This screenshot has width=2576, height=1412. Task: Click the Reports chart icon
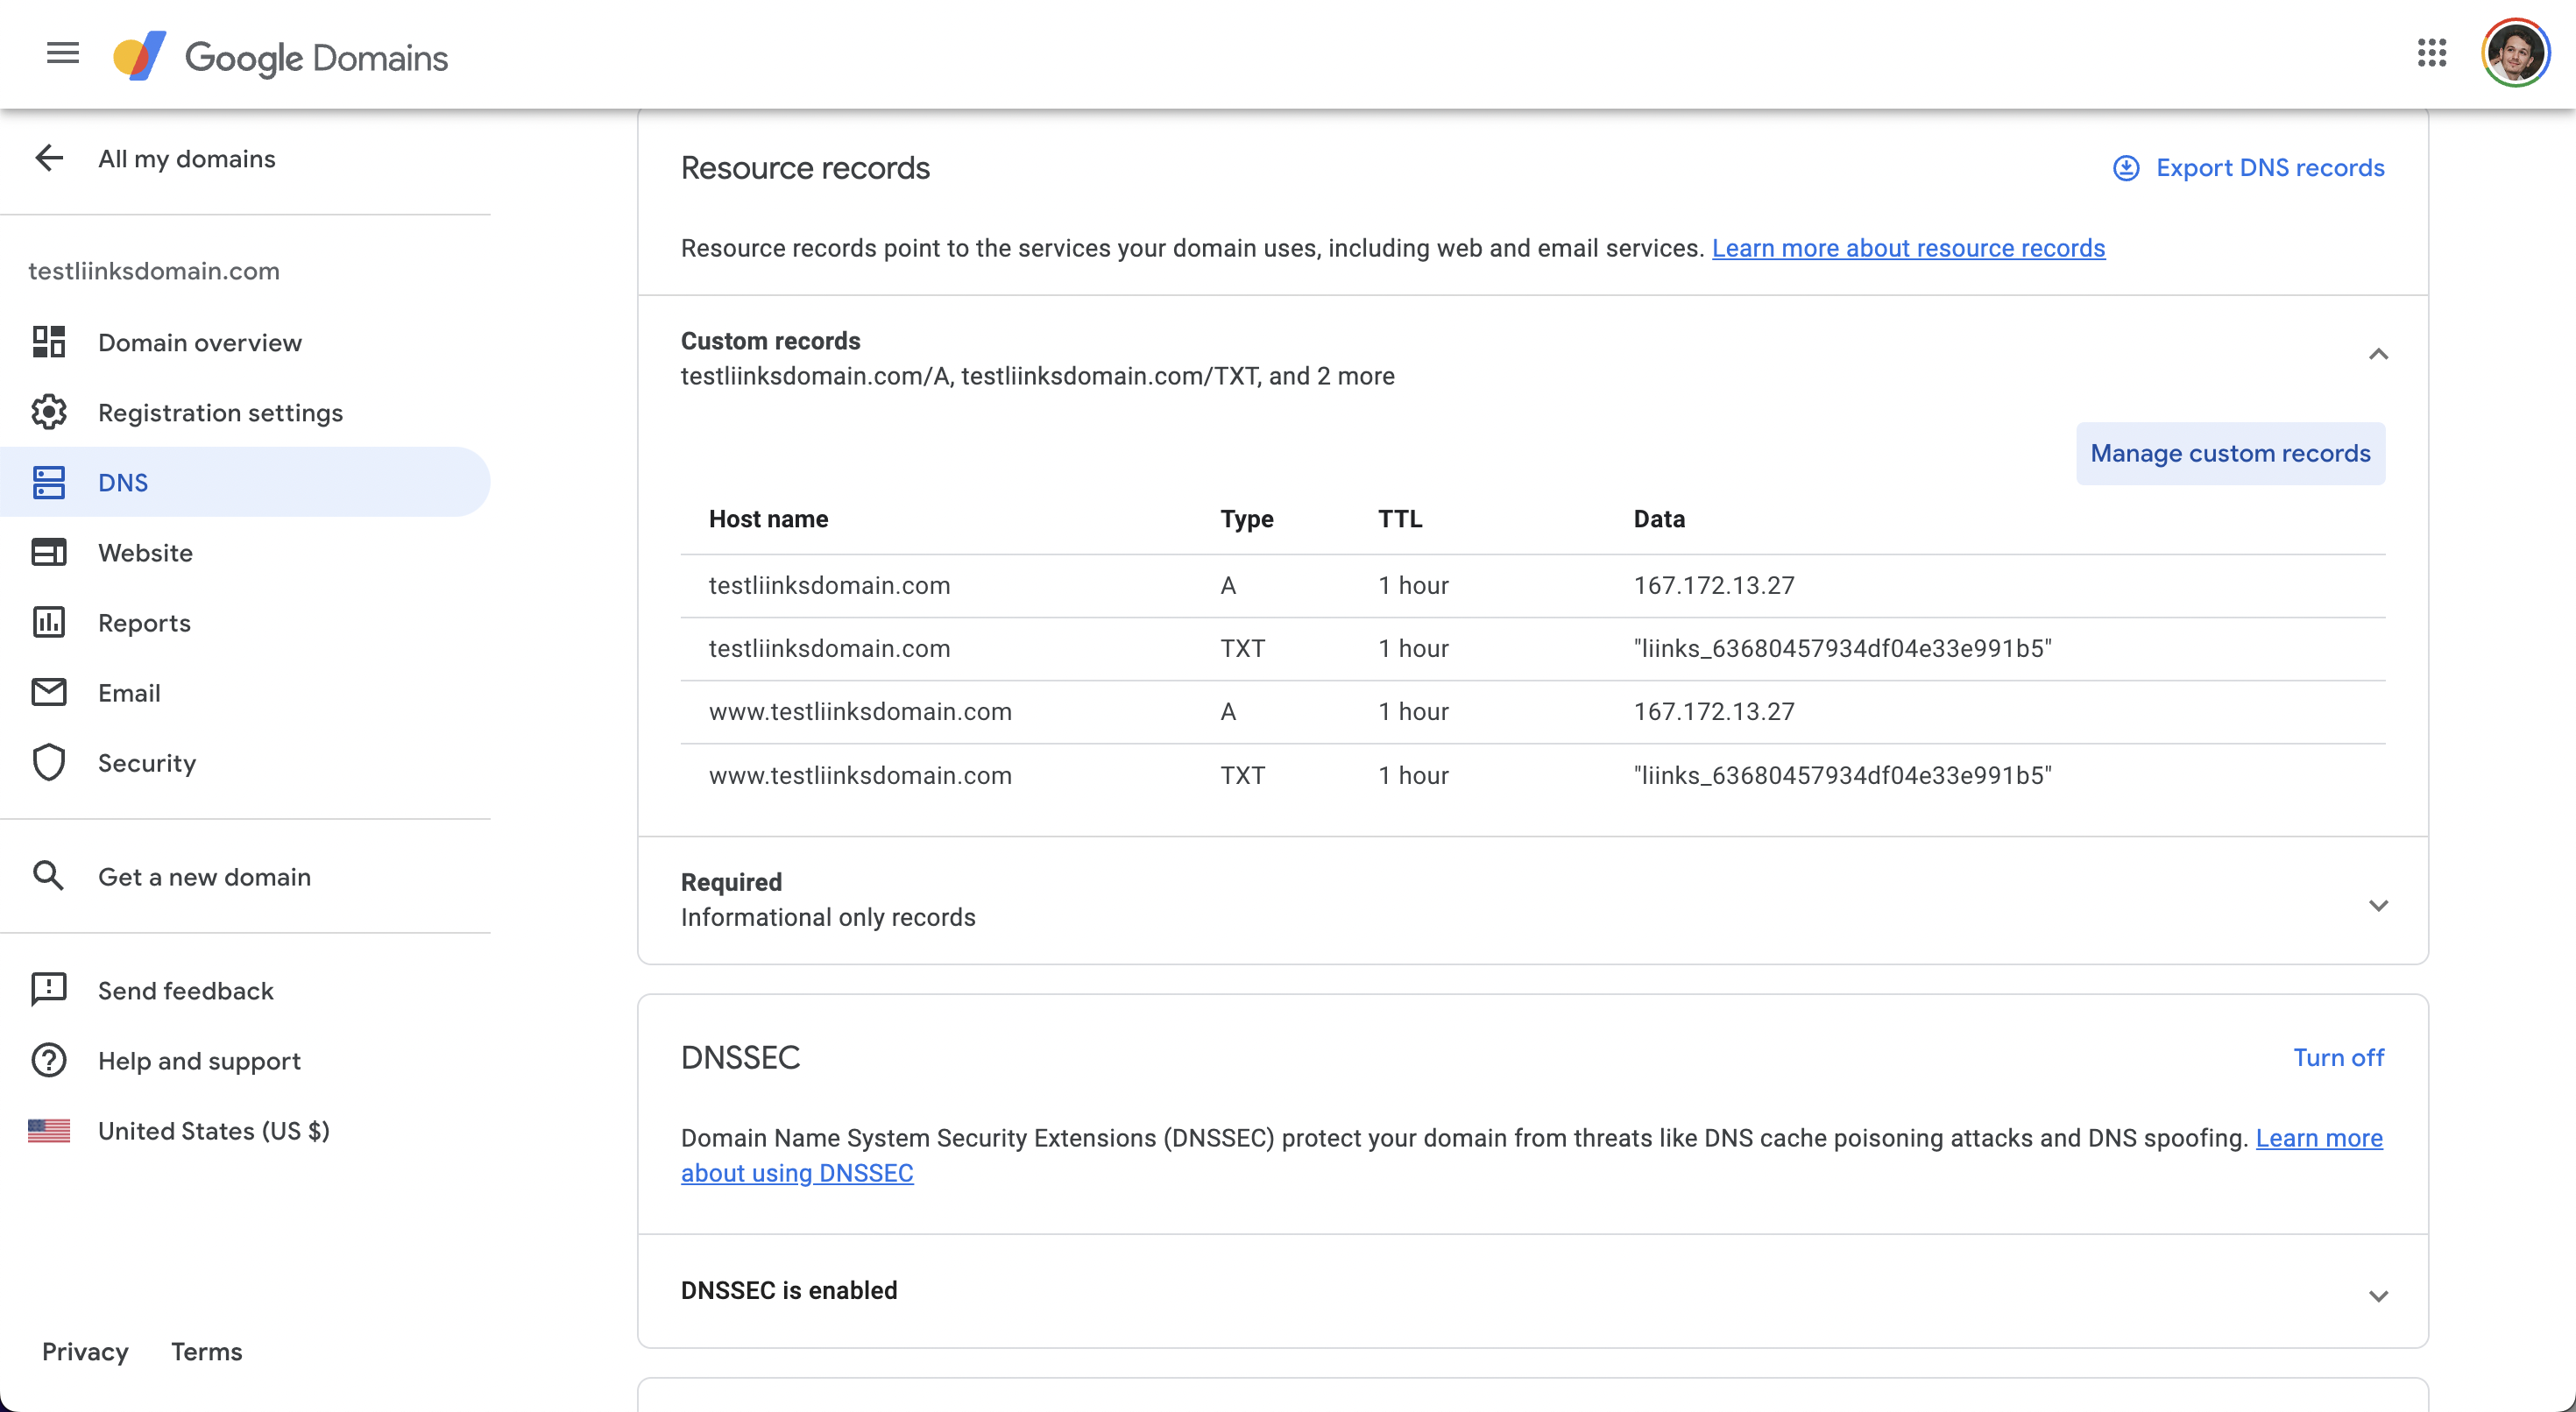tap(49, 622)
